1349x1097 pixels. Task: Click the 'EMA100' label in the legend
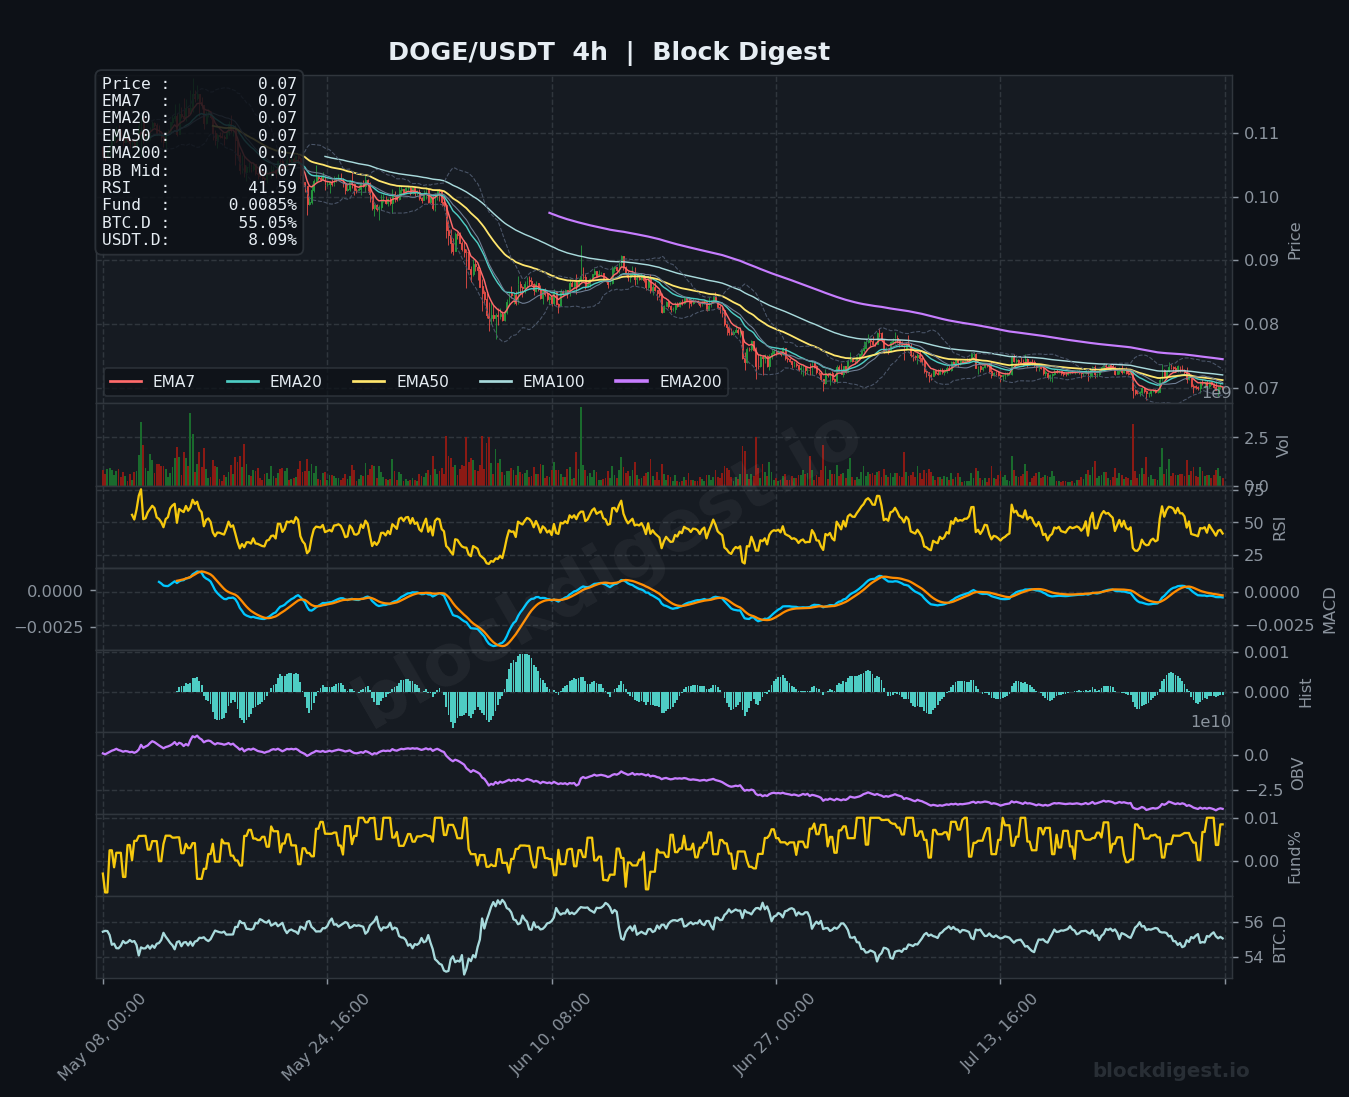coord(554,382)
